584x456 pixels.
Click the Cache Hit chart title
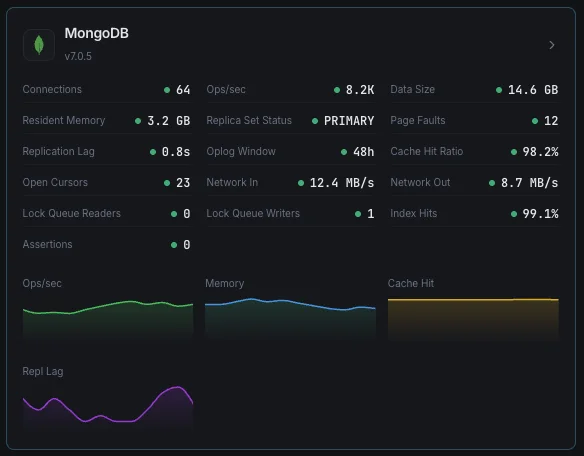tap(411, 283)
